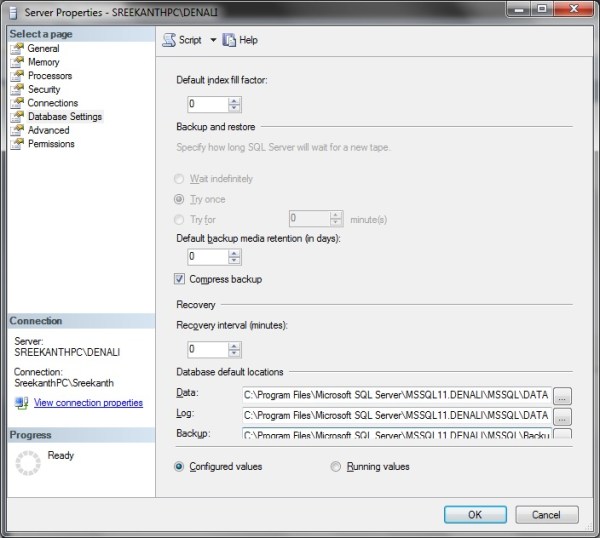Image resolution: width=600 pixels, height=538 pixels.
Task: Click the Help toolbar icon
Action: click(229, 40)
